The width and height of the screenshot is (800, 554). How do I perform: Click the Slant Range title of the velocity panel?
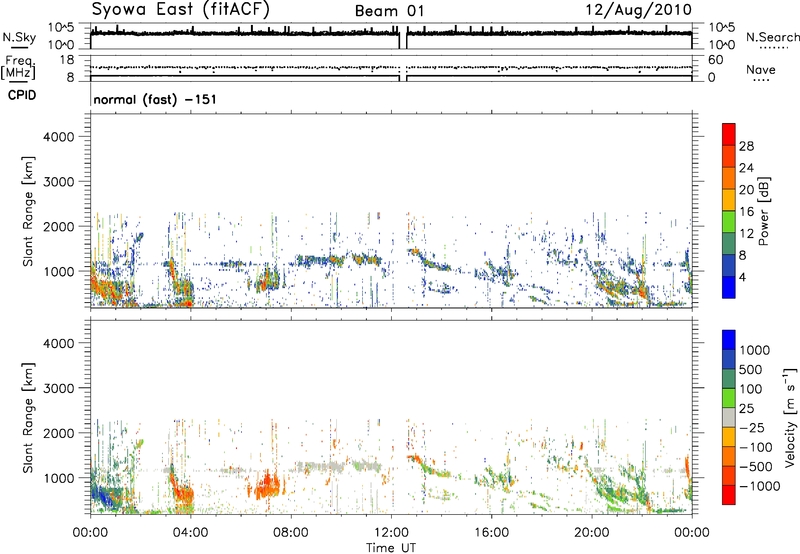coord(28,418)
